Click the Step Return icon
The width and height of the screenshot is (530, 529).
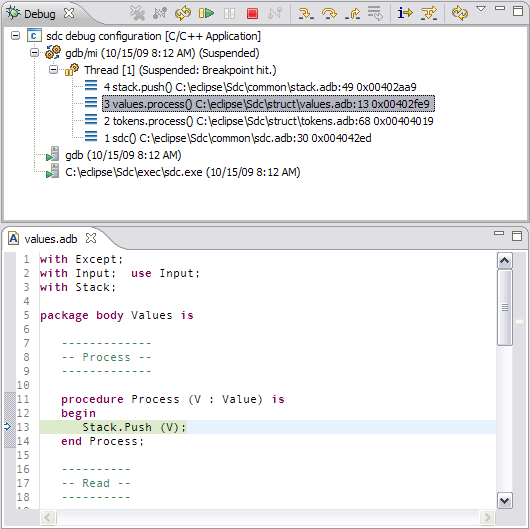(x=353, y=14)
